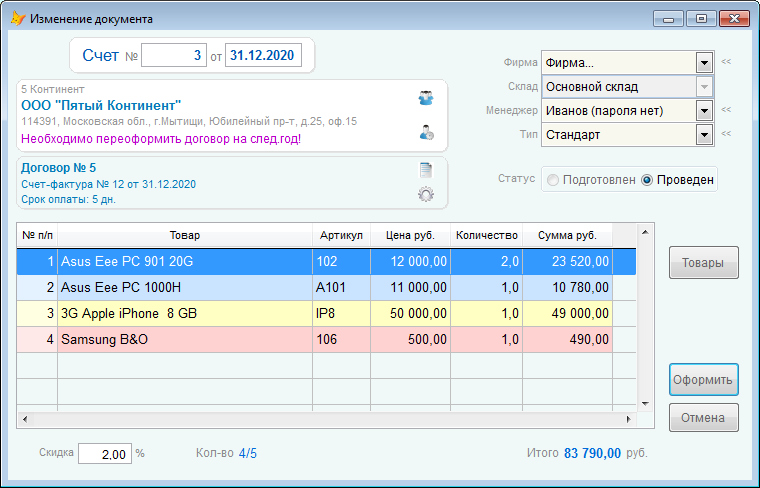Select the Подготовлен status radio button

[553, 180]
